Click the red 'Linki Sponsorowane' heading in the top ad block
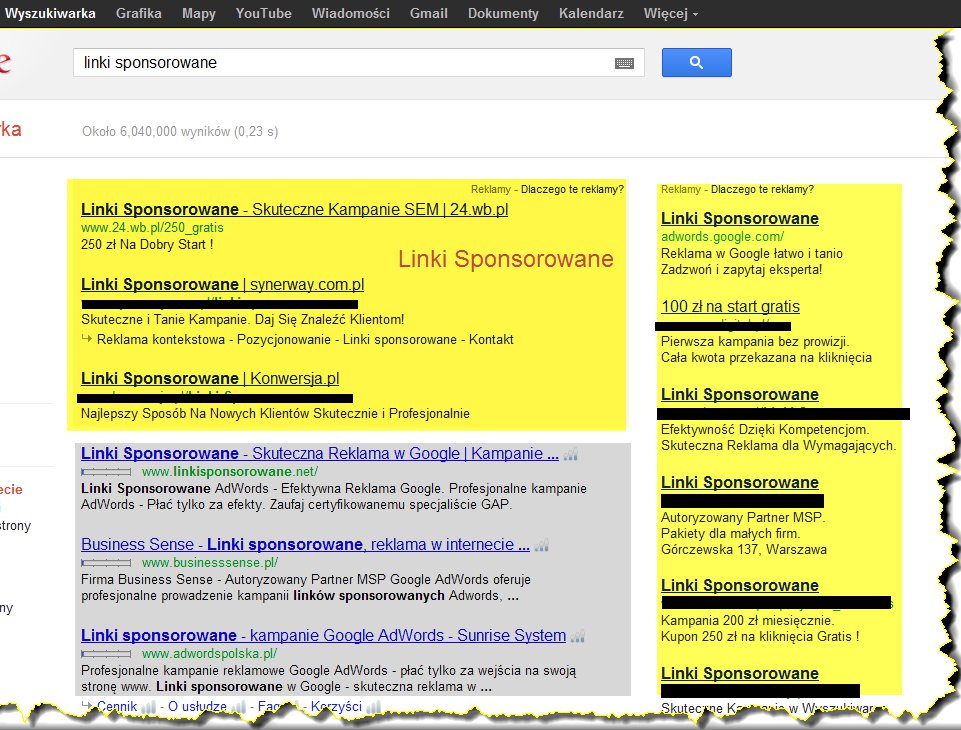 (506, 259)
